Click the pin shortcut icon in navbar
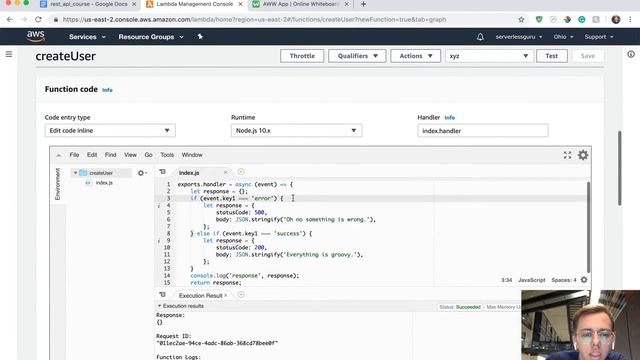 pyautogui.click(x=200, y=36)
